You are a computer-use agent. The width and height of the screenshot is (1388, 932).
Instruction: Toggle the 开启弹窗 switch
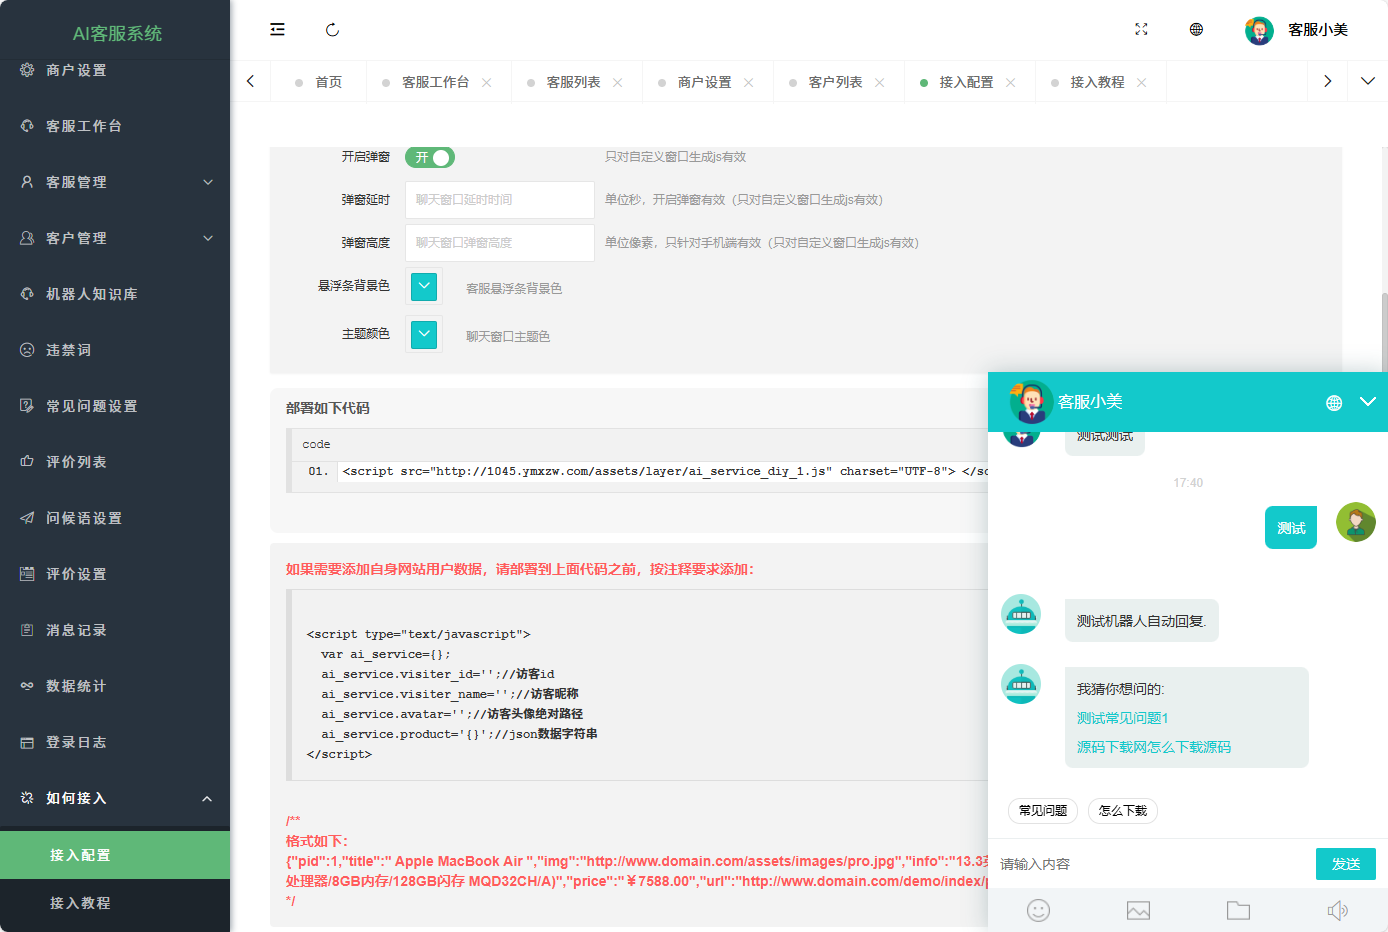click(x=430, y=157)
